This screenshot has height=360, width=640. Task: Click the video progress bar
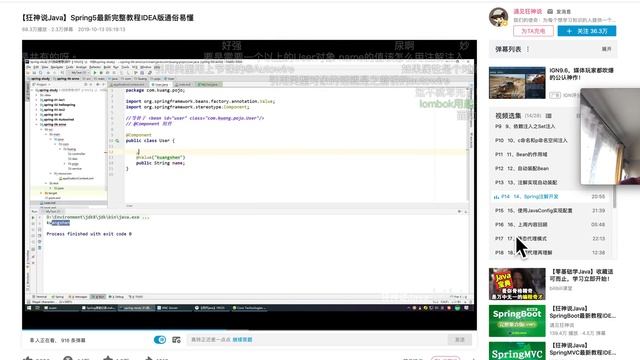(249, 329)
